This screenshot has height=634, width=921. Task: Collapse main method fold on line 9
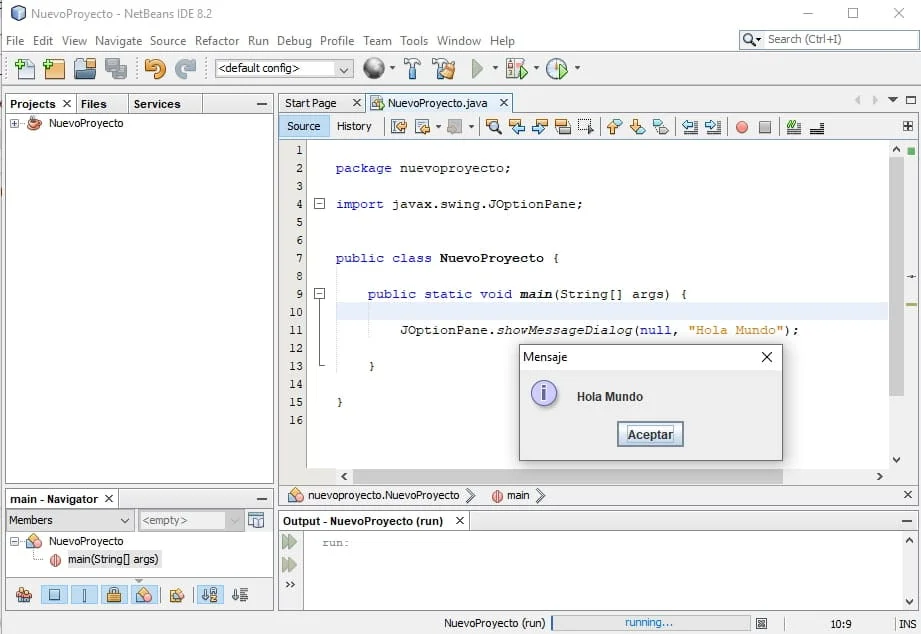pos(320,293)
